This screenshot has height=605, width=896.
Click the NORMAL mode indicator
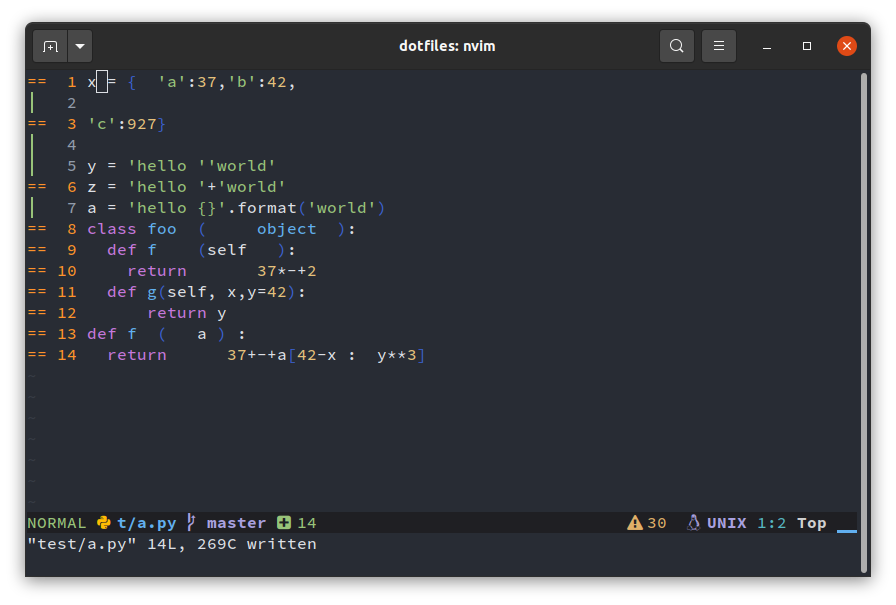pos(57,522)
